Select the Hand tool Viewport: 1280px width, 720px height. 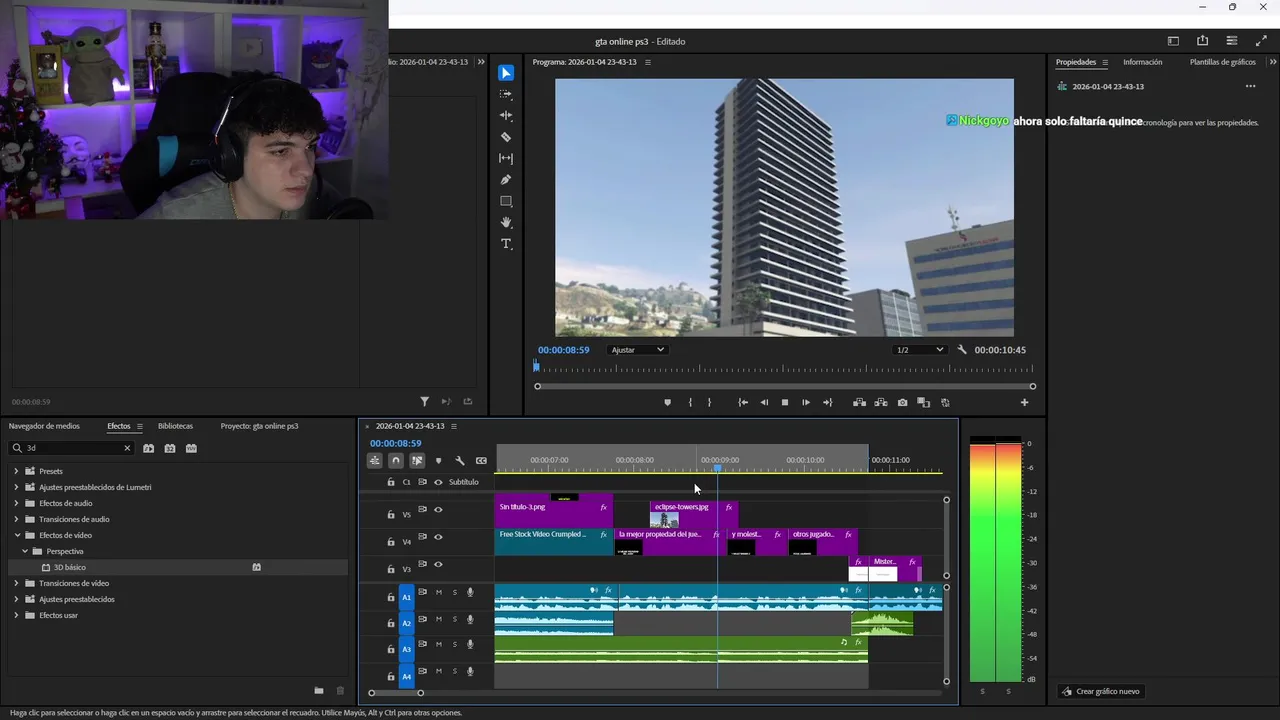click(506, 222)
